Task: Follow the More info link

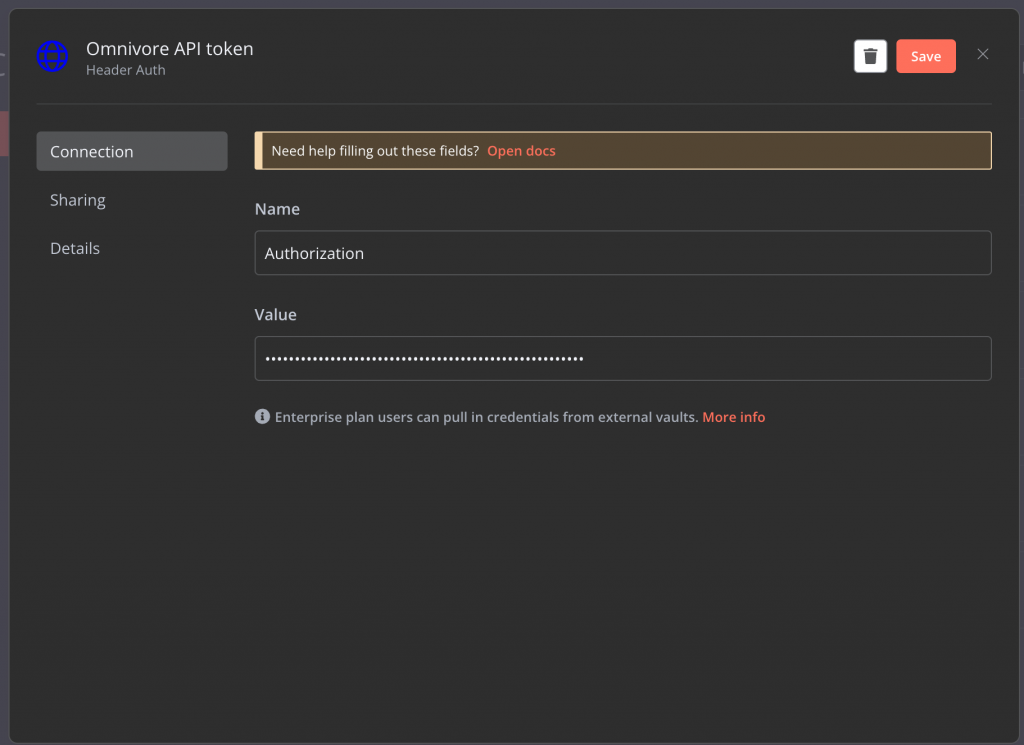Action: coord(733,417)
